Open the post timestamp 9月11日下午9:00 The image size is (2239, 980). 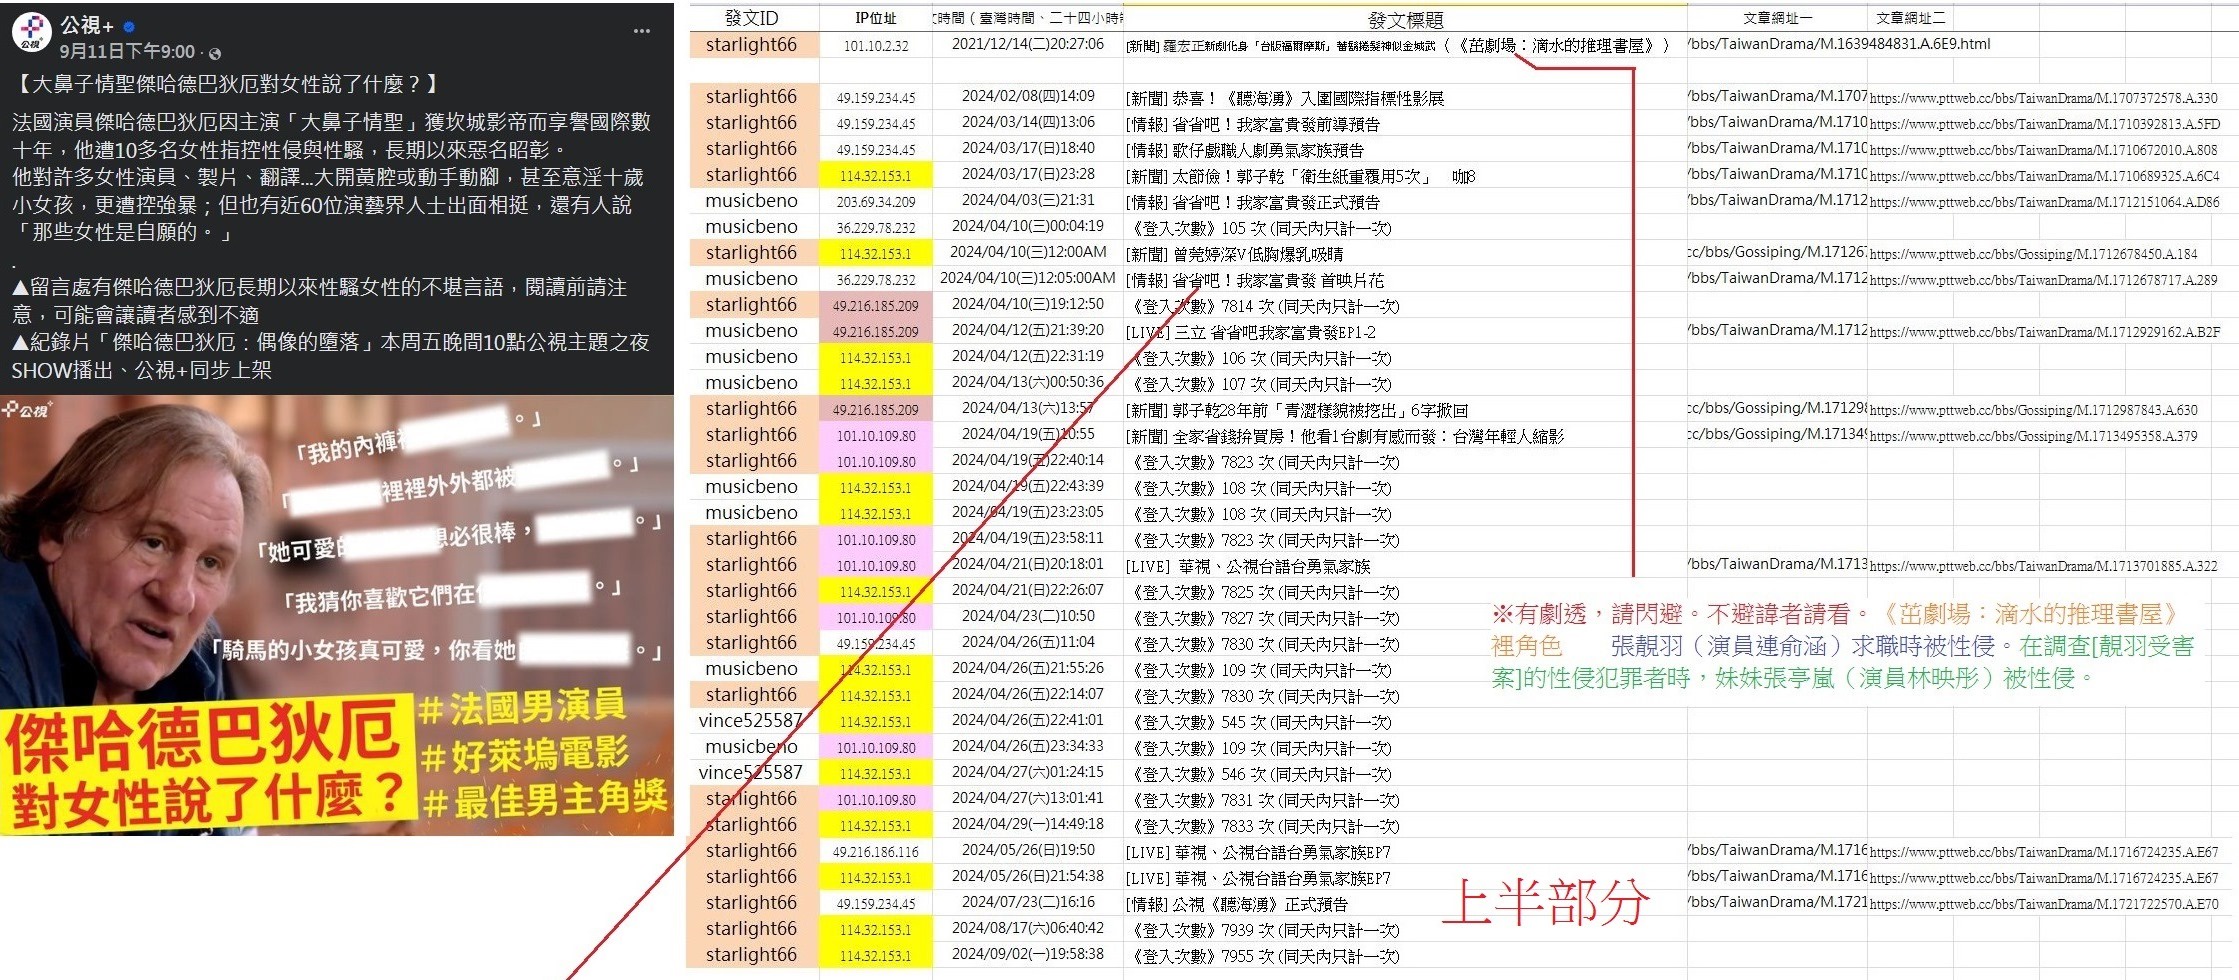(x=127, y=52)
